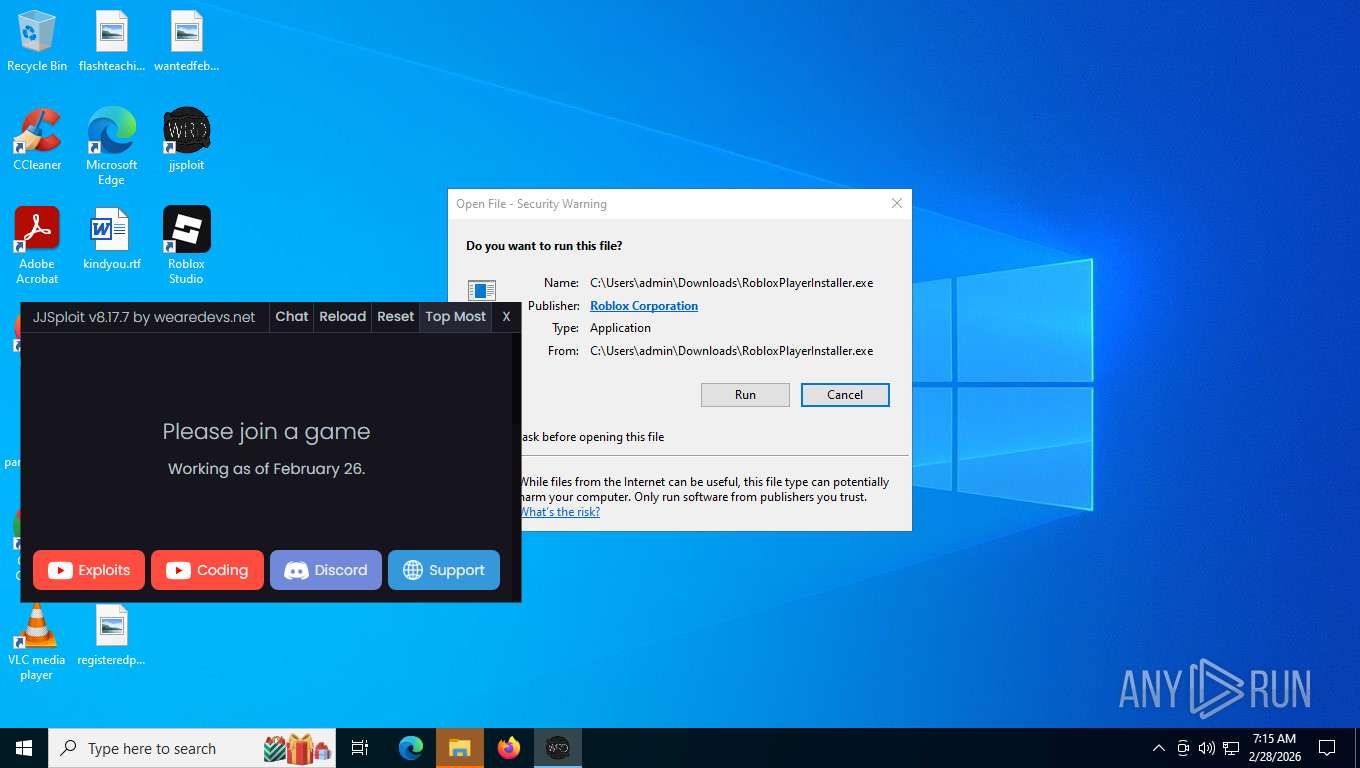The width and height of the screenshot is (1360, 768).
Task: Select the registeredp... image file icon
Action: tap(112, 635)
